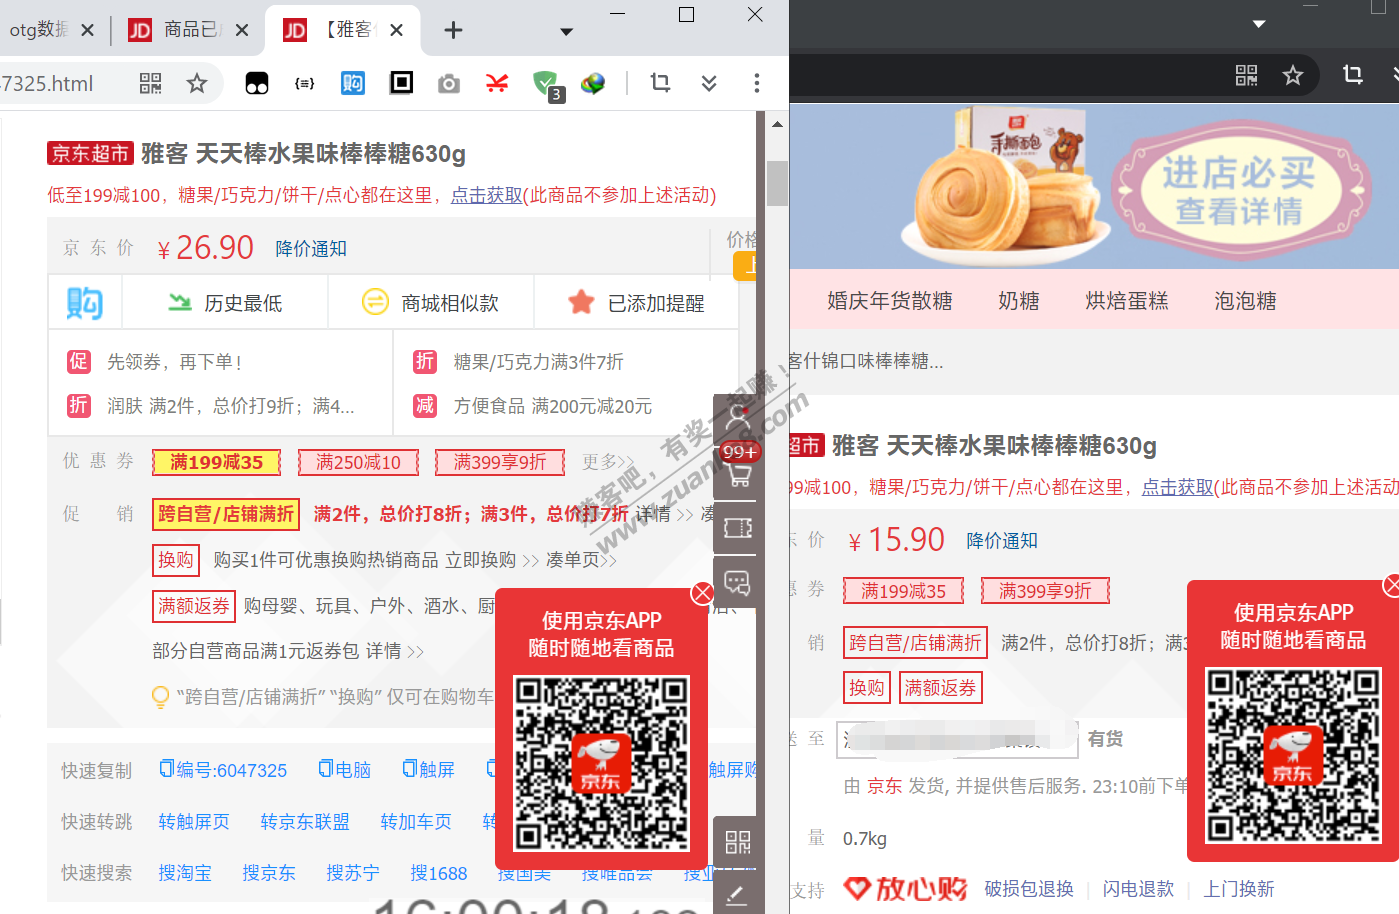Click 搜1688 quick search link
The height and width of the screenshot is (914, 1399).
(439, 873)
